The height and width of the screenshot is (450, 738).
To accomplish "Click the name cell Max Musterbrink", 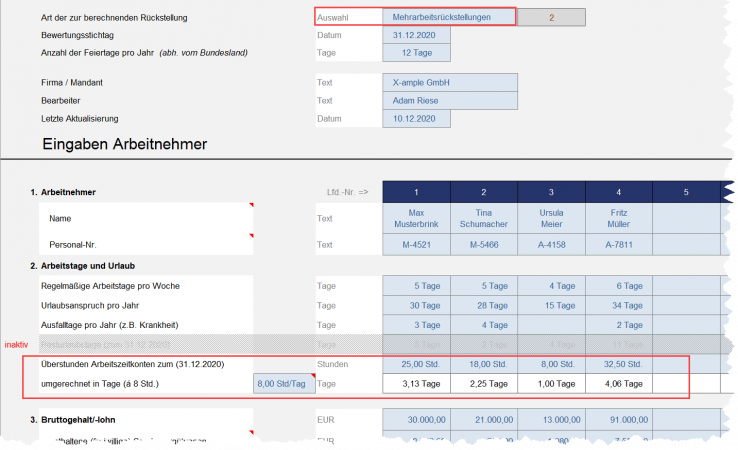I will pos(416,218).
